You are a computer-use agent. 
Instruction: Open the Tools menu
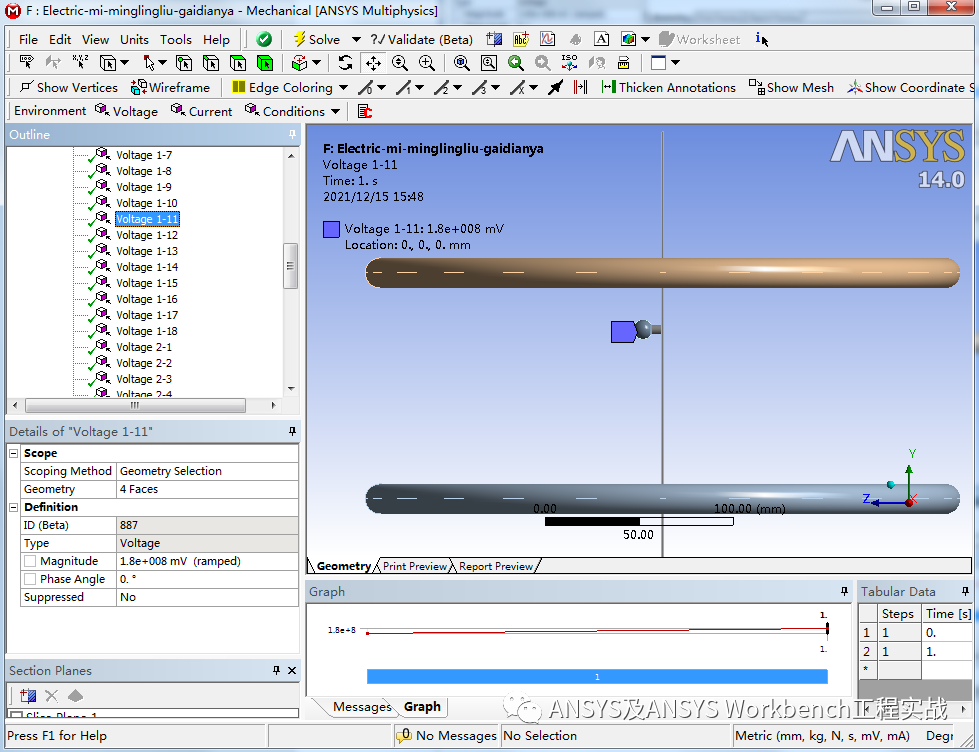(175, 39)
